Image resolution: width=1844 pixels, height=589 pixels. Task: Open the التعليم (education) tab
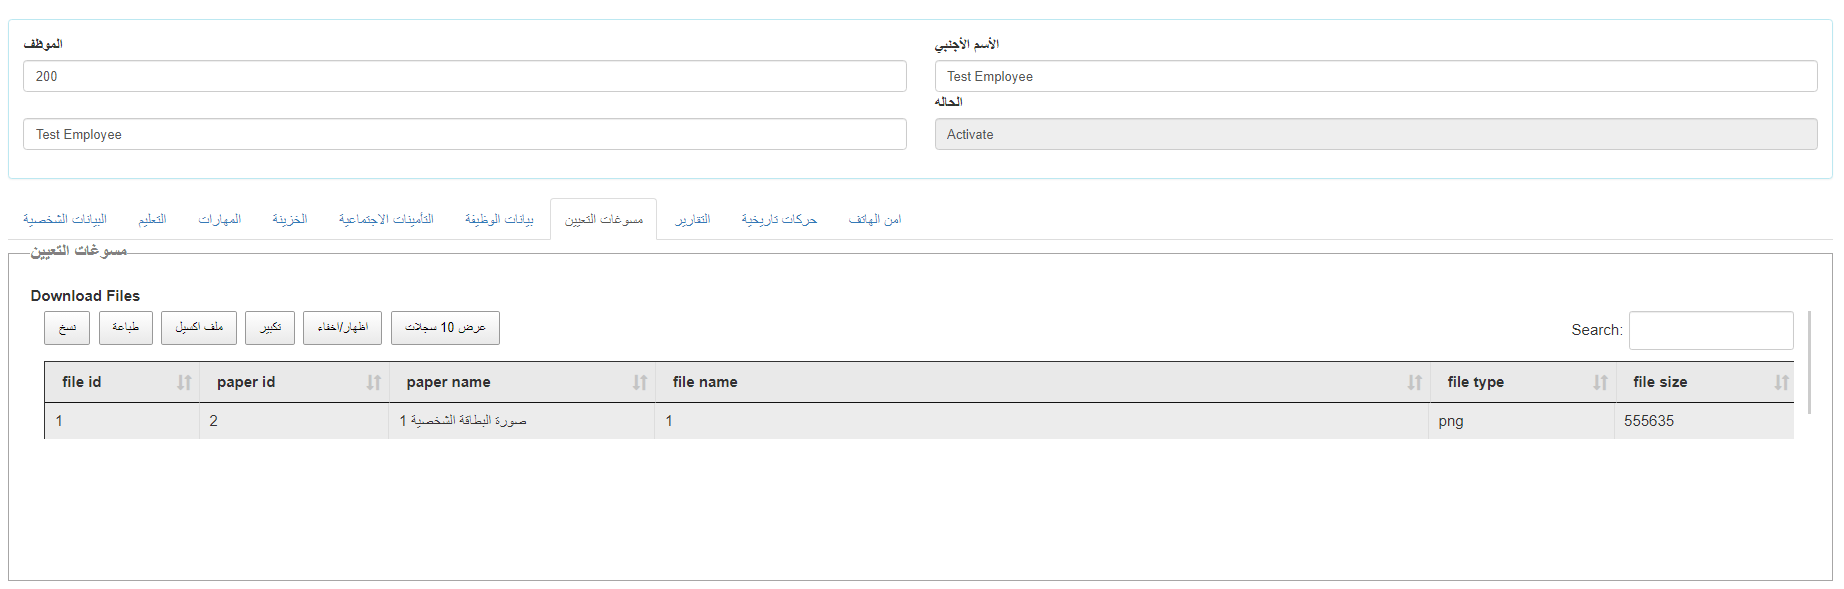[x=152, y=219]
